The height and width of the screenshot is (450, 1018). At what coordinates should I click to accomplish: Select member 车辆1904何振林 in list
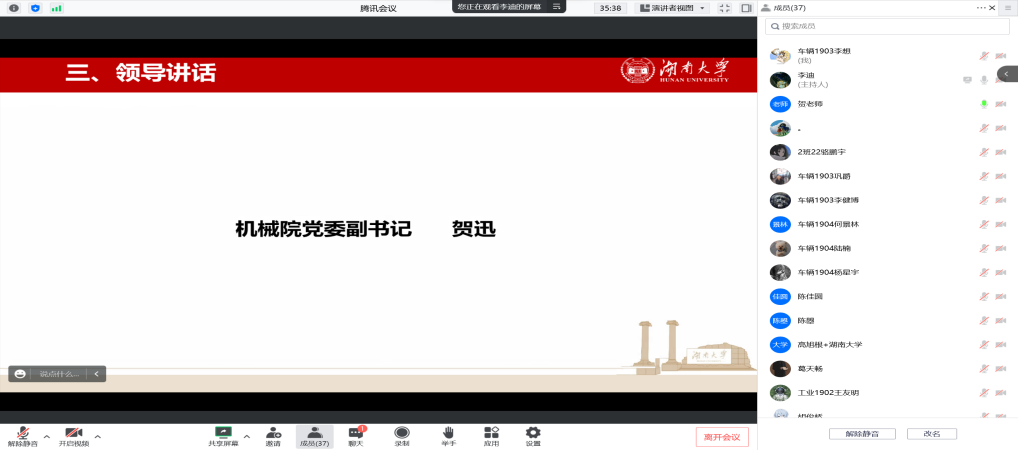828,224
